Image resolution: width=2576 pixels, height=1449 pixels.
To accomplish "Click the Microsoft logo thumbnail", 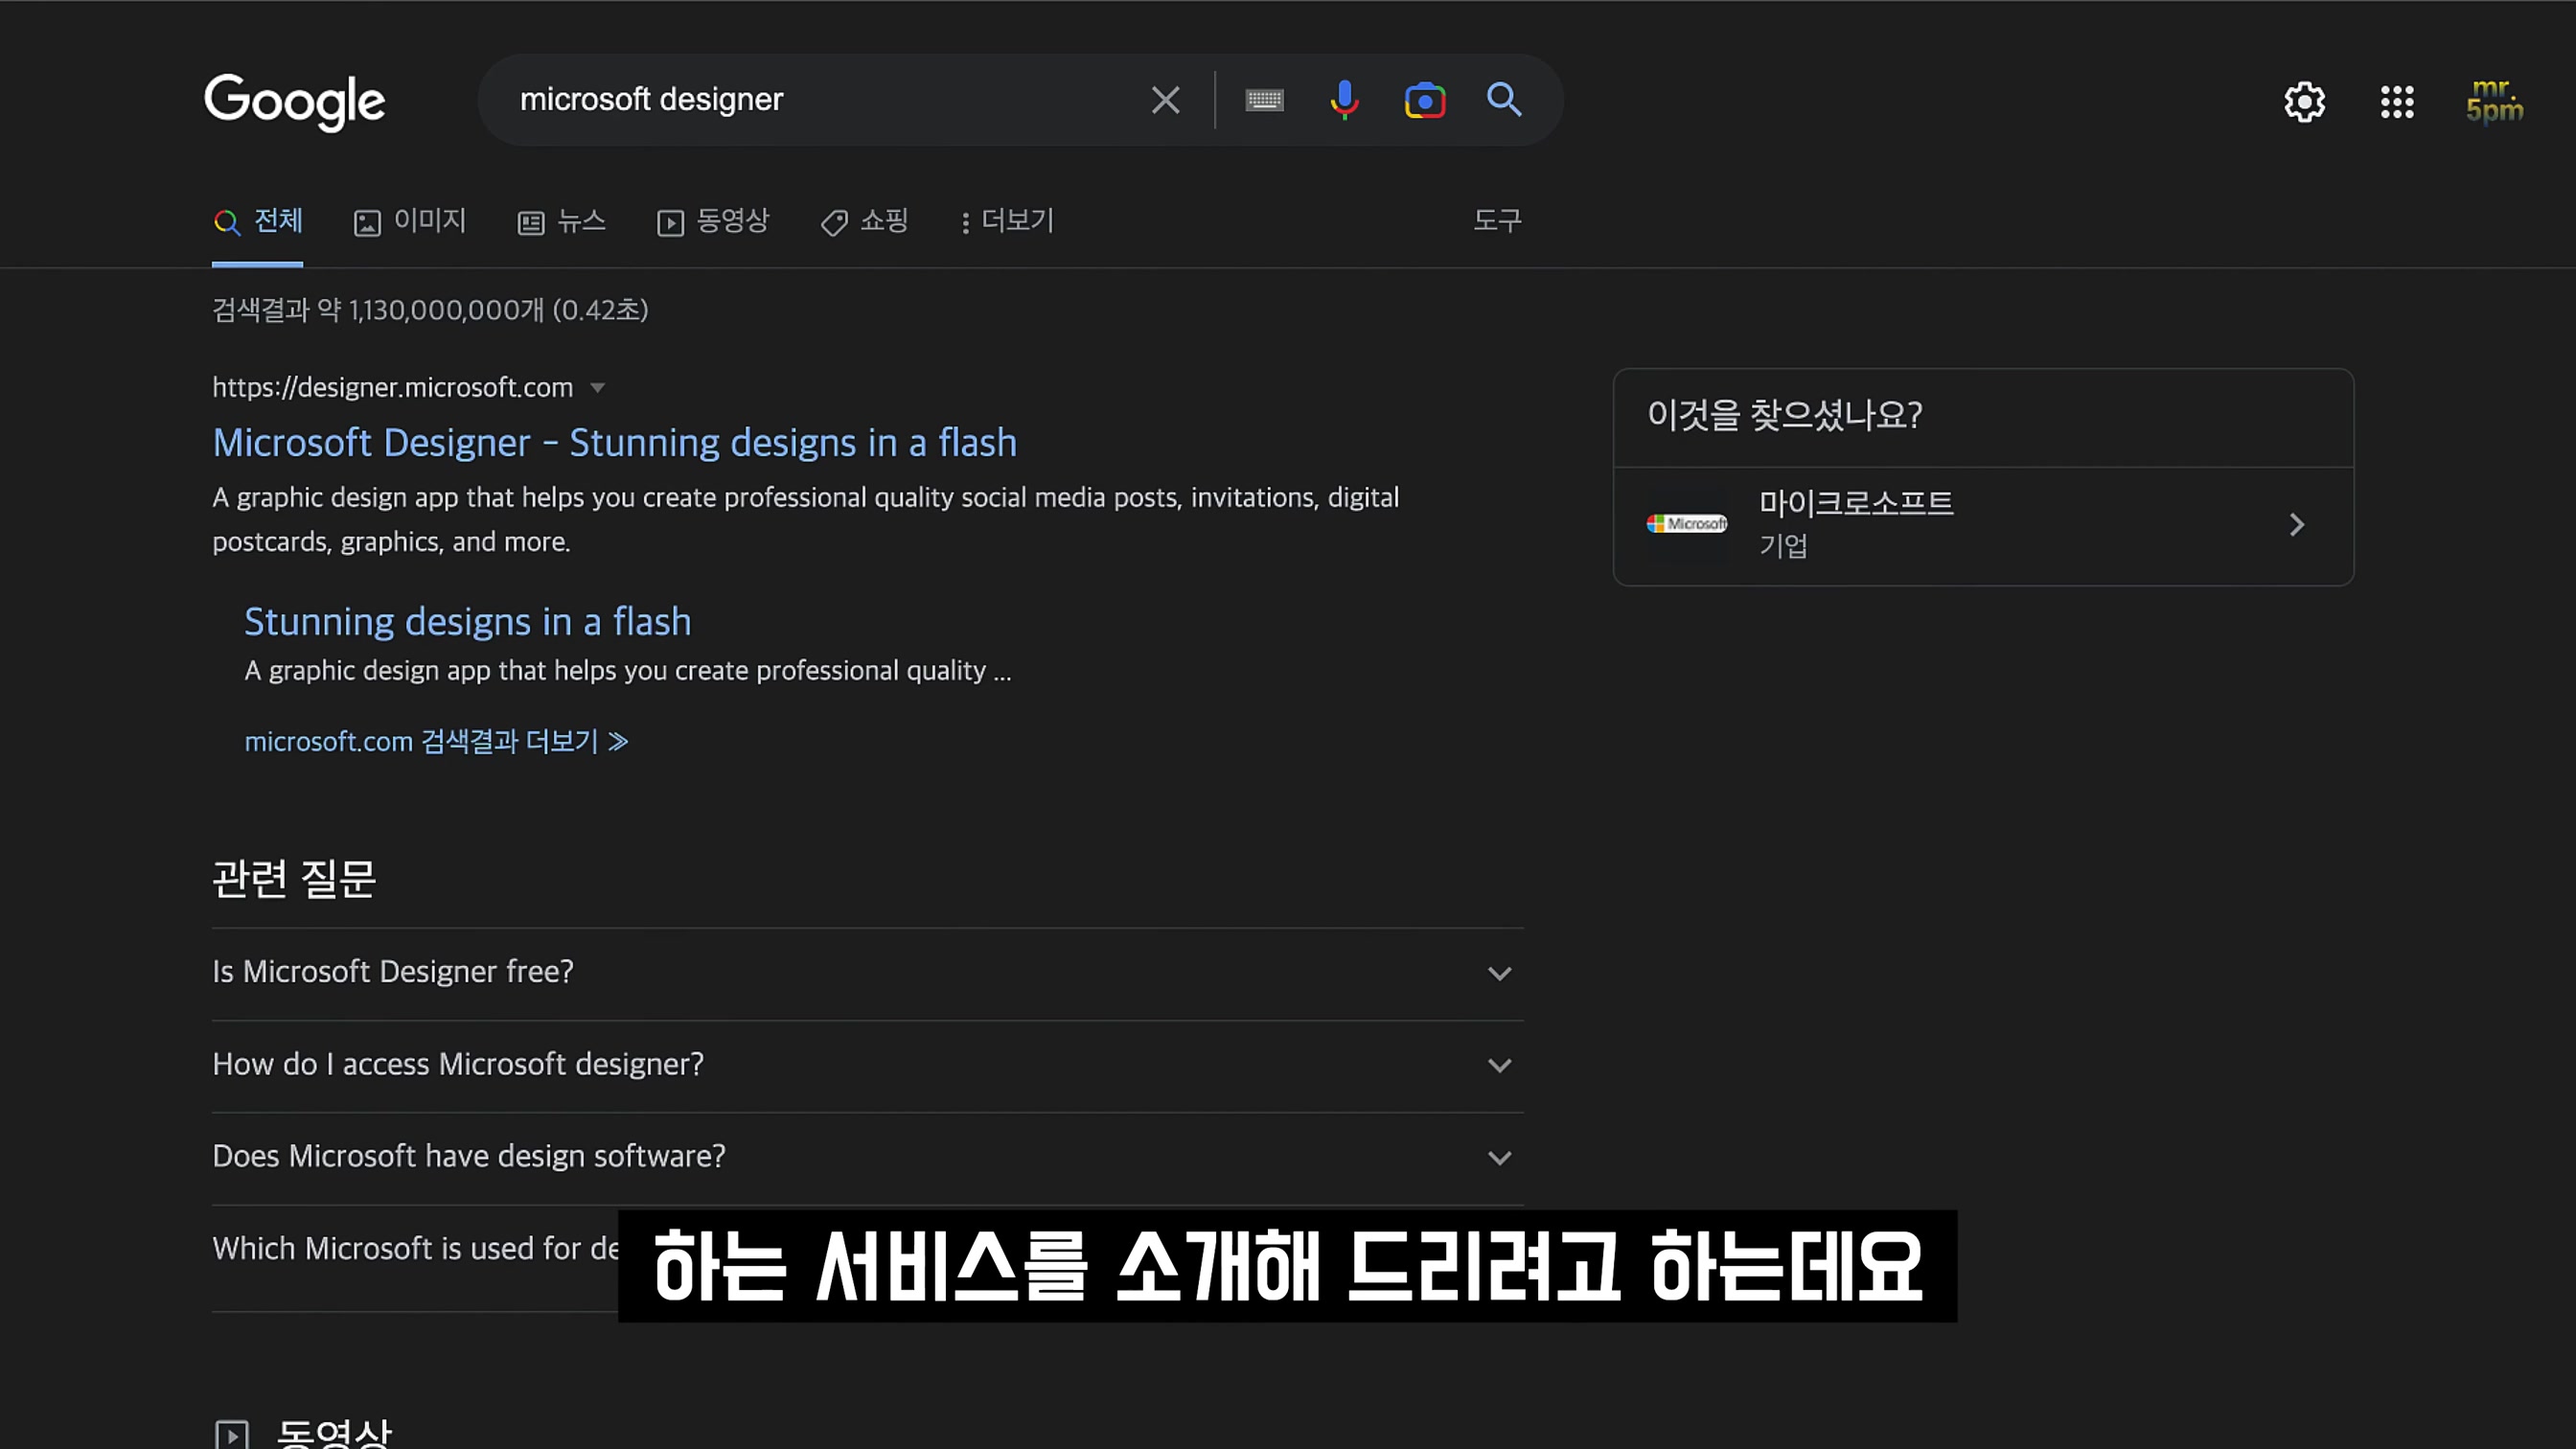I will tap(1687, 524).
